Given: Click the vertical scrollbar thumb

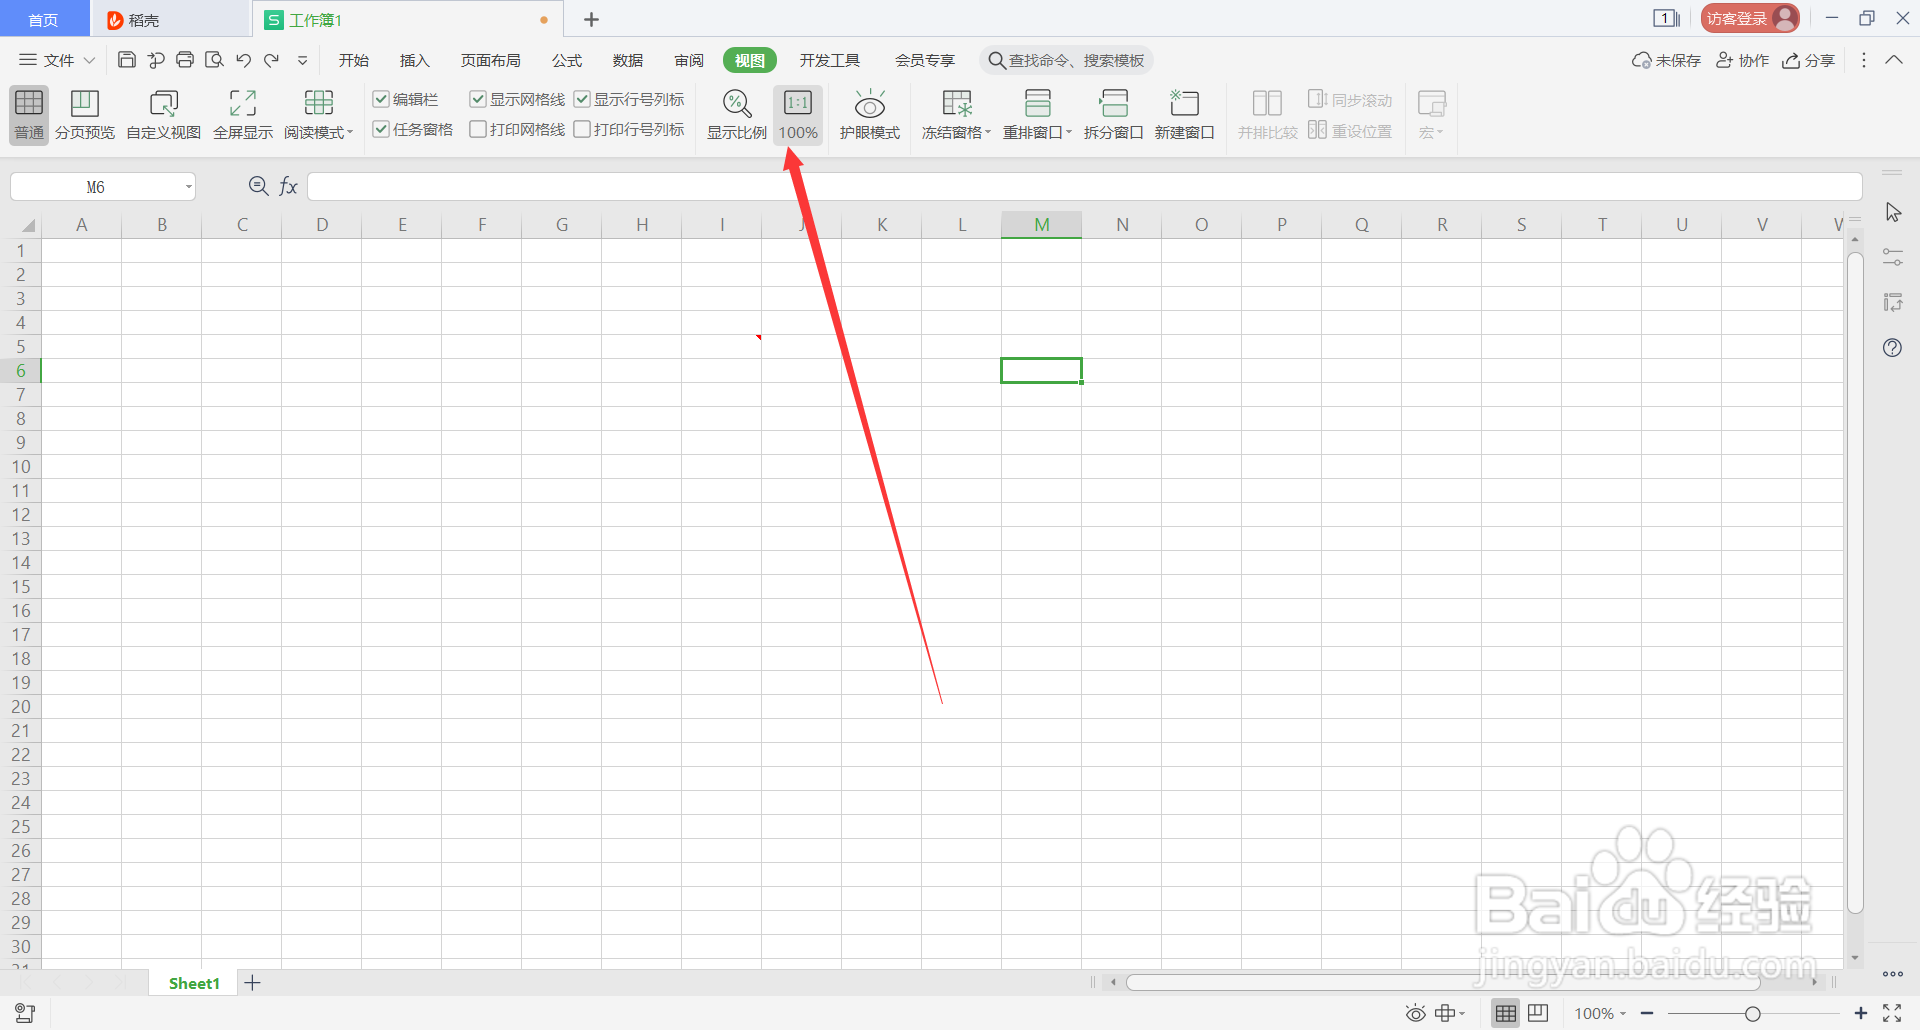Looking at the screenshot, I should tap(1855, 583).
